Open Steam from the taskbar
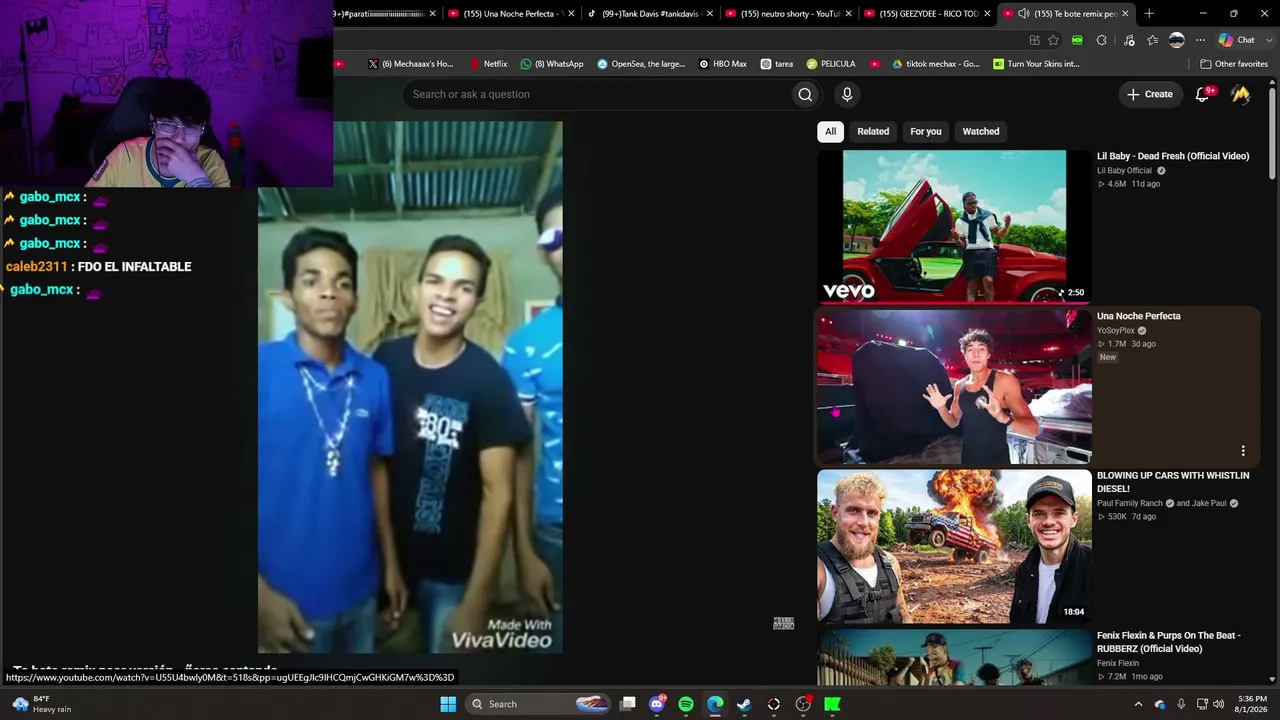This screenshot has height=720, width=1280. (744, 704)
